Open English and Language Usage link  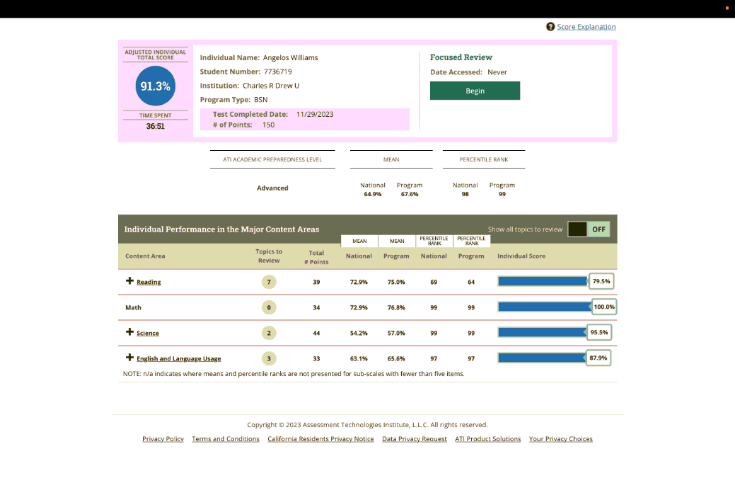[179, 358]
